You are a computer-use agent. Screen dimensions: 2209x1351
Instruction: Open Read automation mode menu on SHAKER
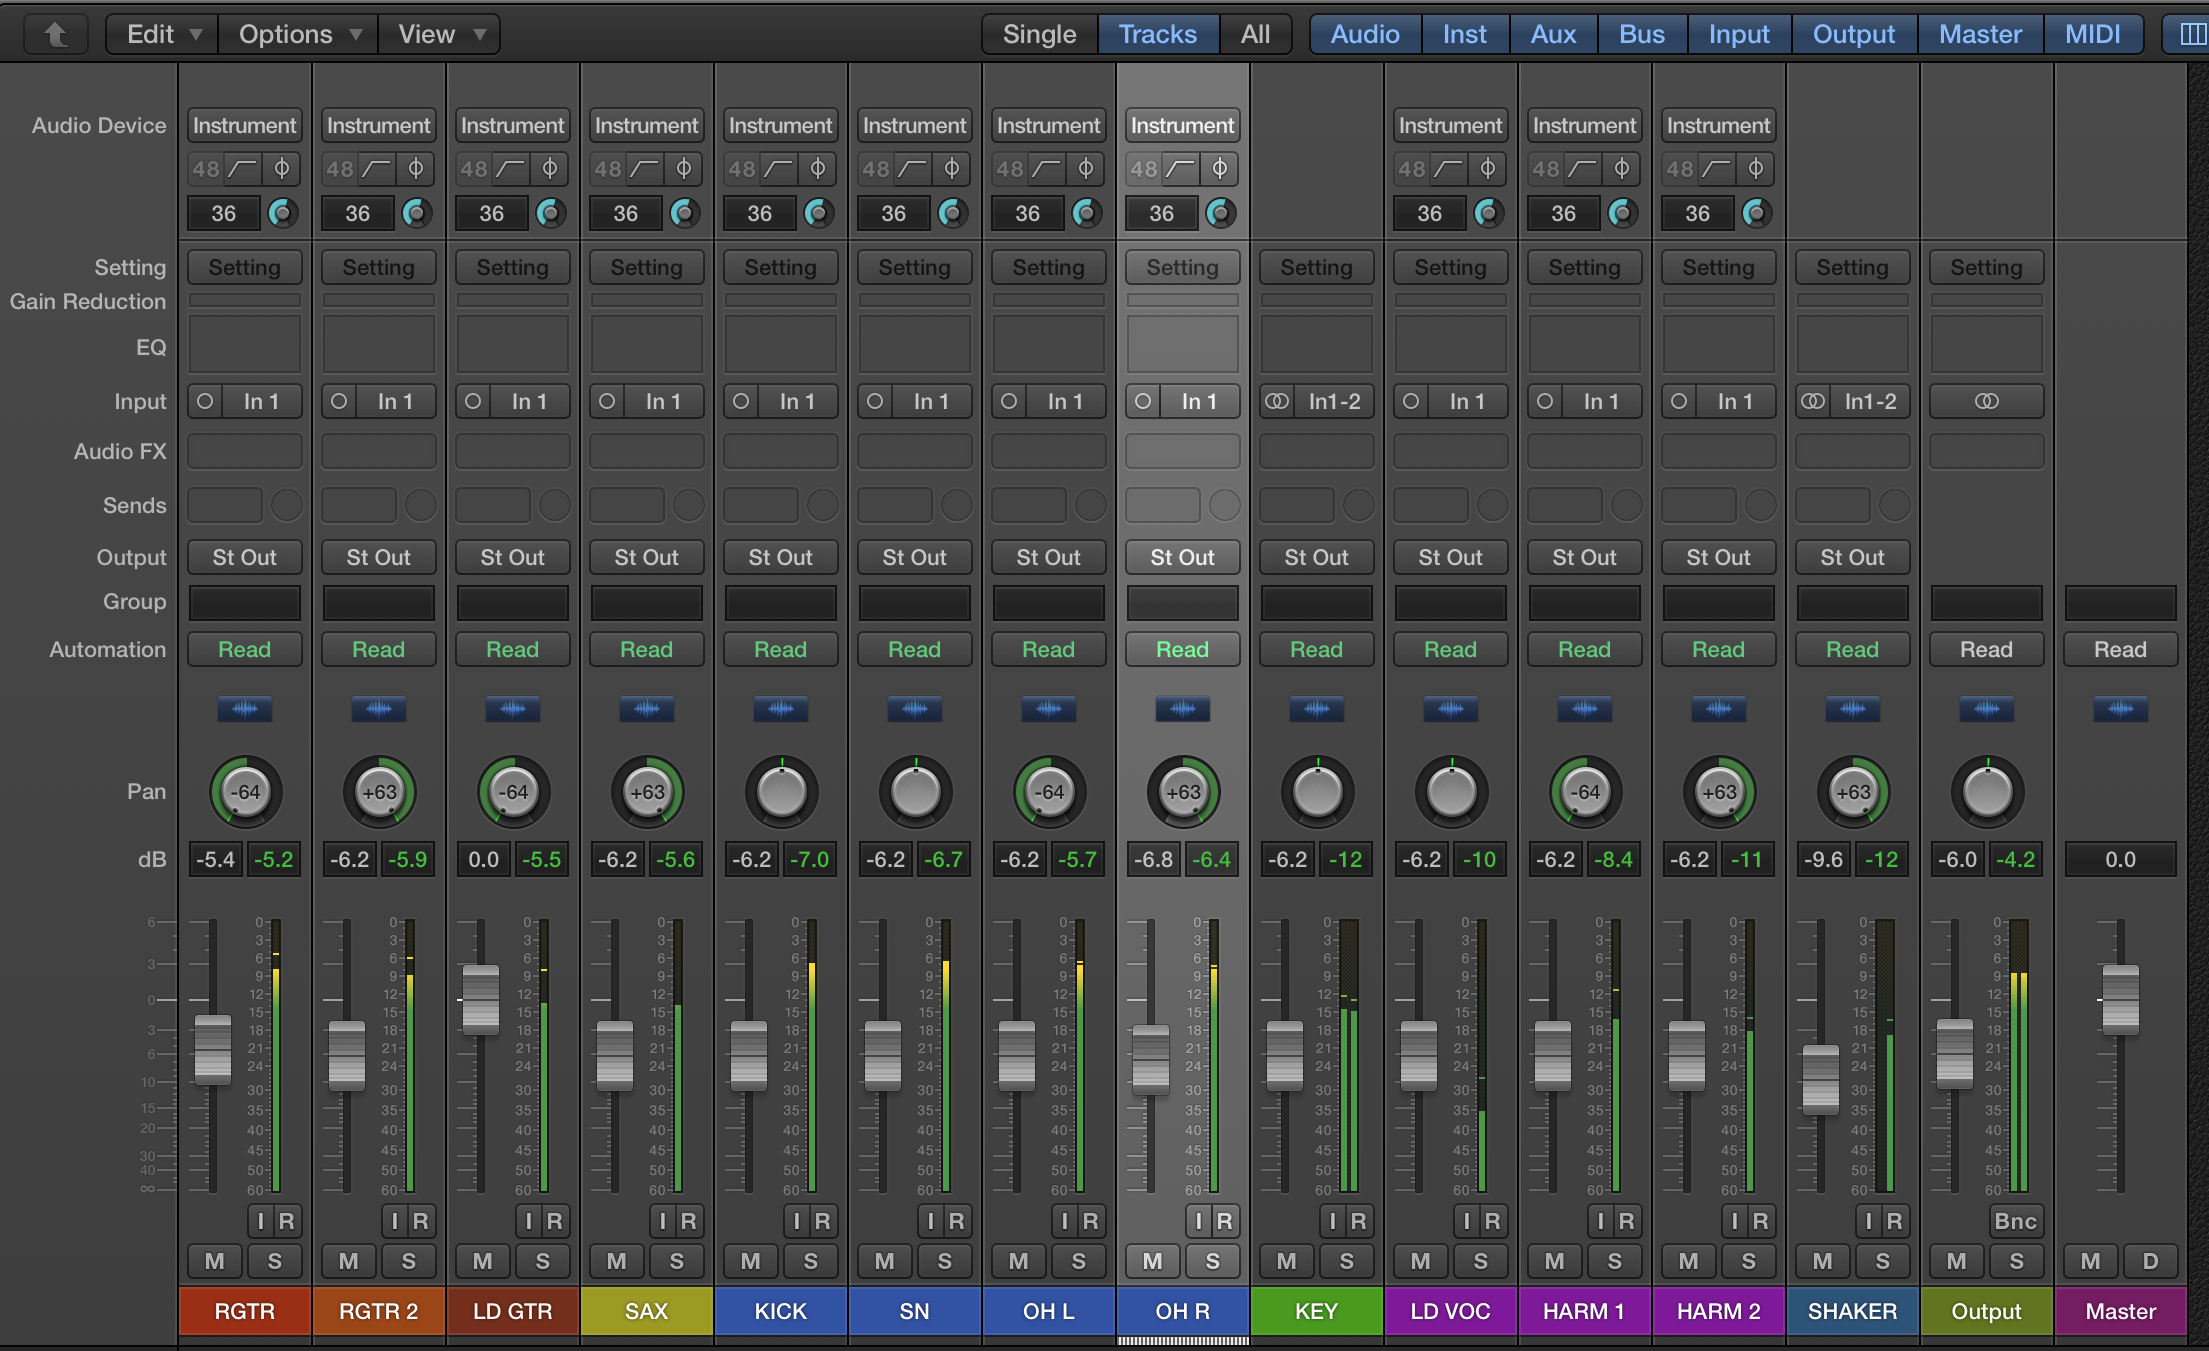pyautogui.click(x=1852, y=650)
